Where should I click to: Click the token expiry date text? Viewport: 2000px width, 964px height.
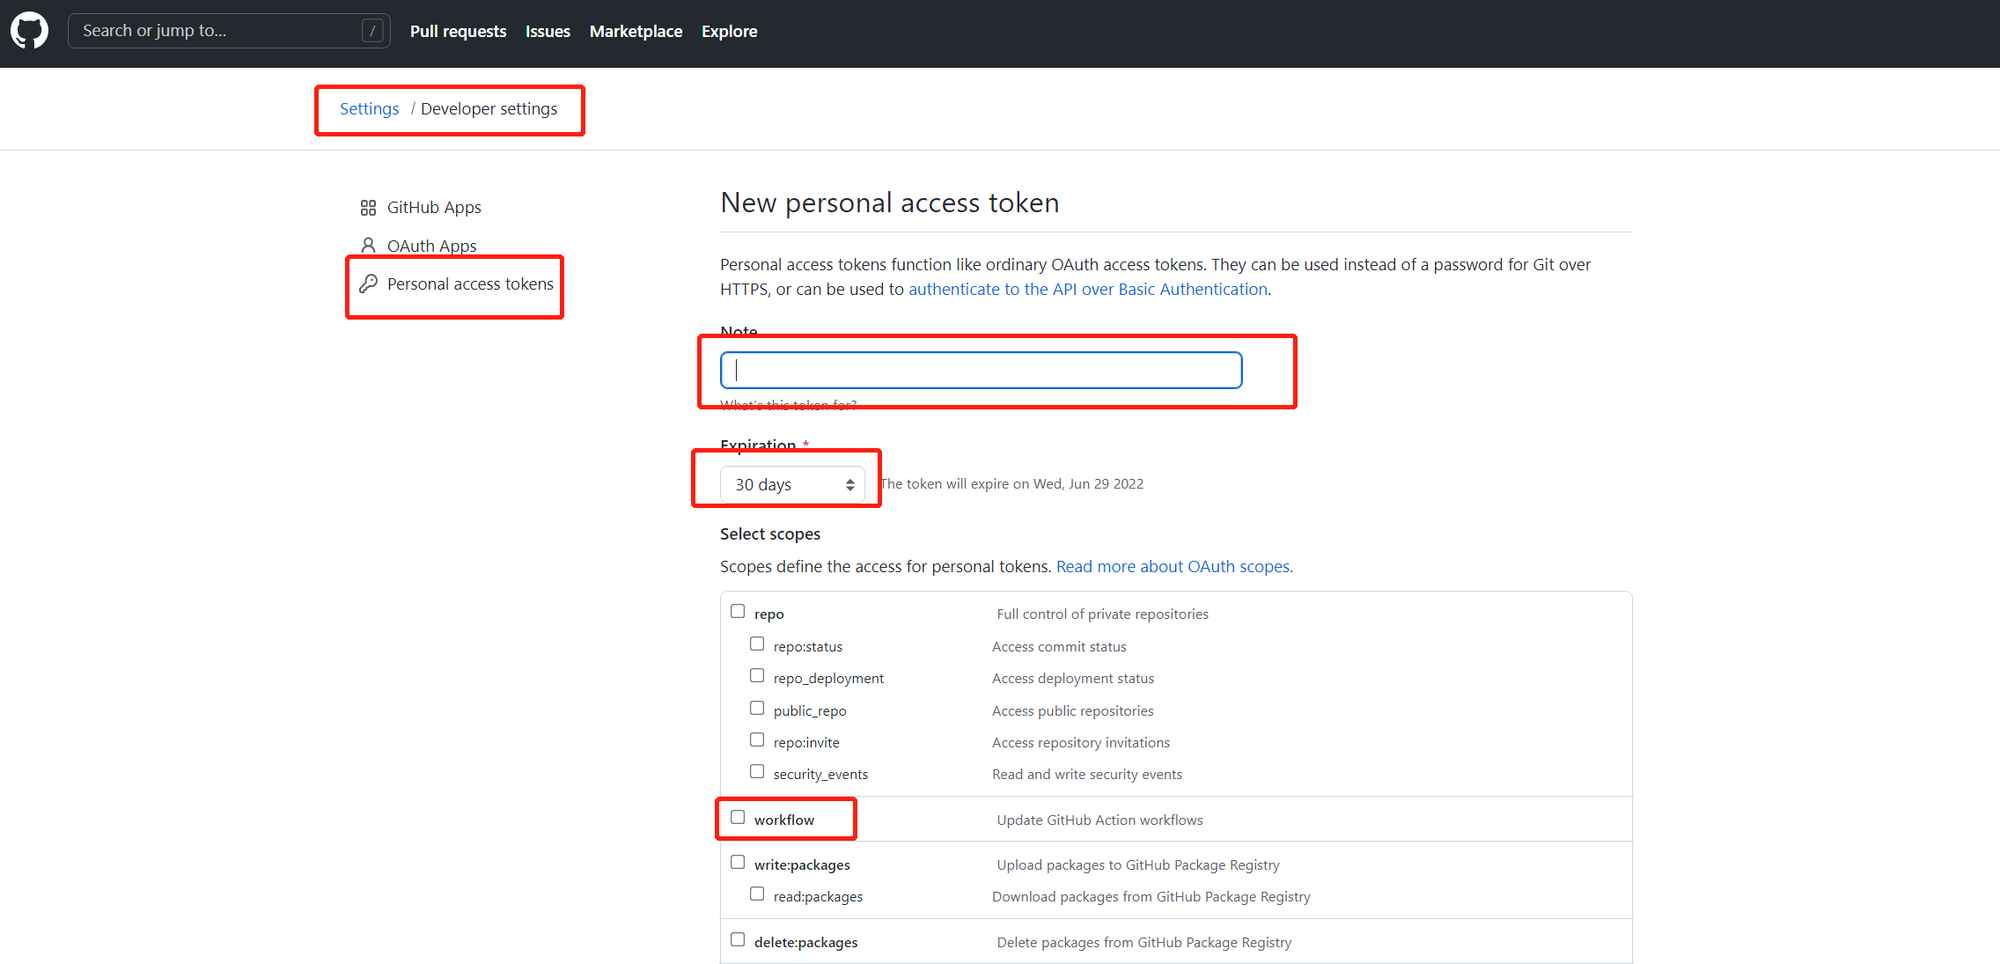click(x=1012, y=484)
